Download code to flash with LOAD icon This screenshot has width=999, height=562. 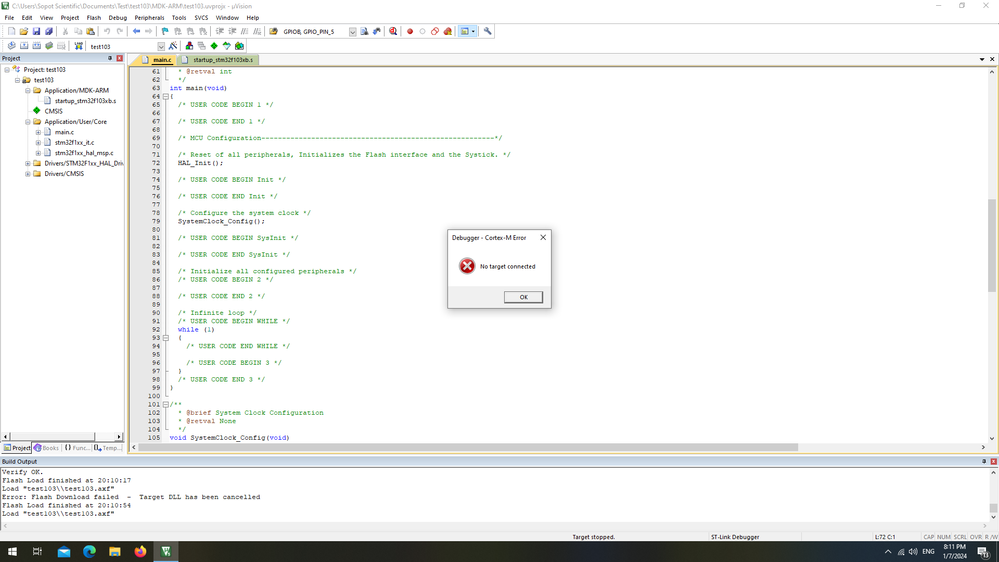[x=78, y=46]
